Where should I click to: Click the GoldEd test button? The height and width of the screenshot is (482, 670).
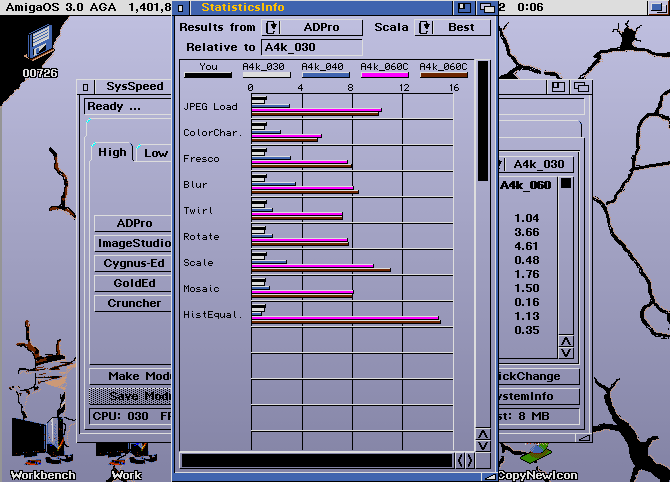point(133,283)
